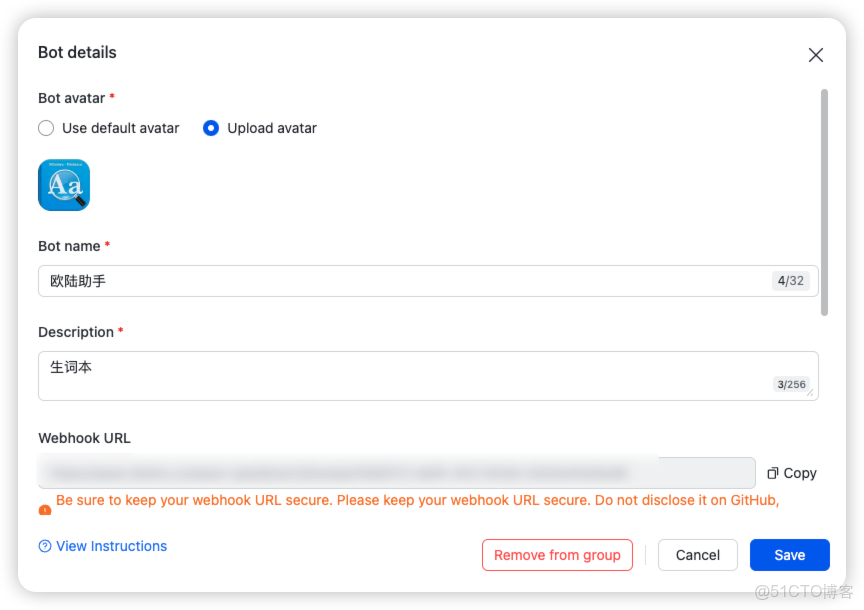864x610 pixels.
Task: Click the orange warning icon
Action: 45,510
